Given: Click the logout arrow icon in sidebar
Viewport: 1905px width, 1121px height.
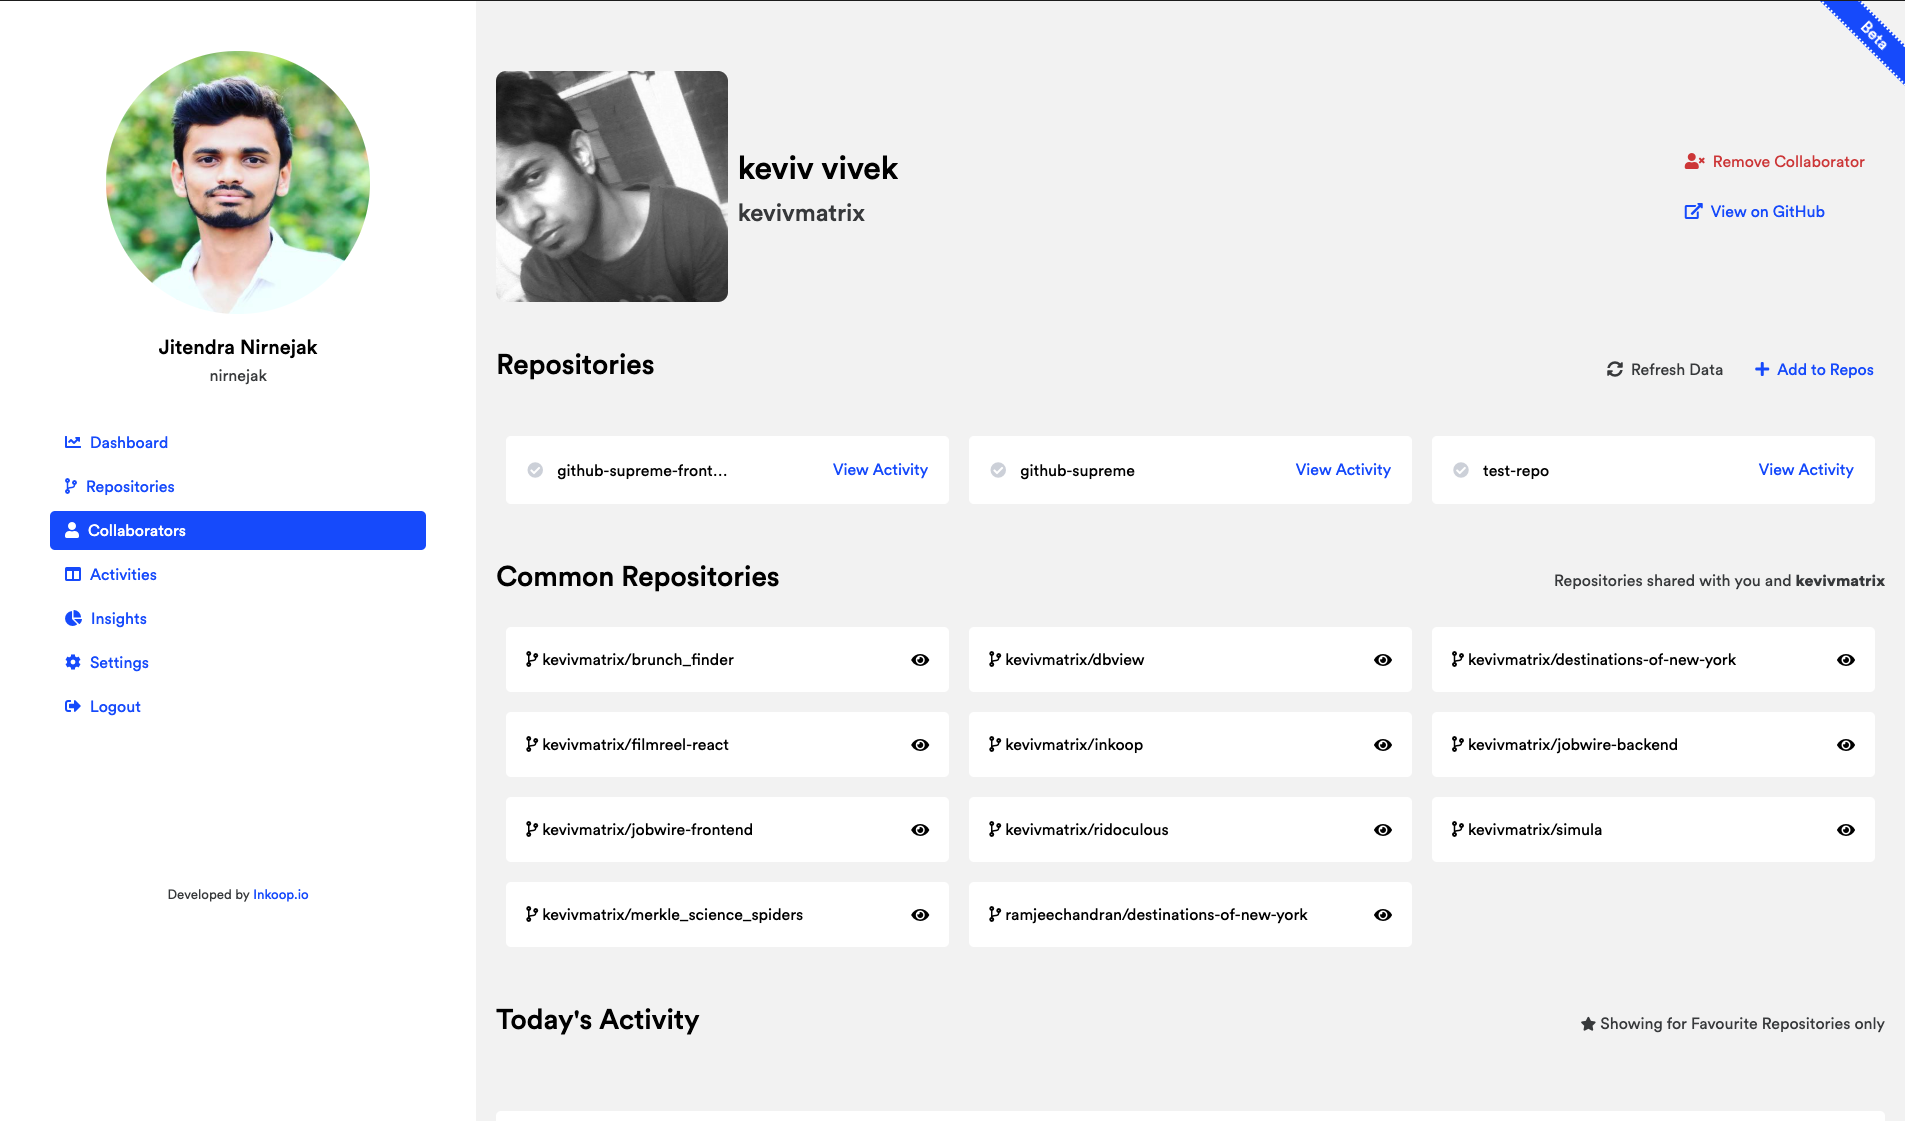Looking at the screenshot, I should 71,706.
